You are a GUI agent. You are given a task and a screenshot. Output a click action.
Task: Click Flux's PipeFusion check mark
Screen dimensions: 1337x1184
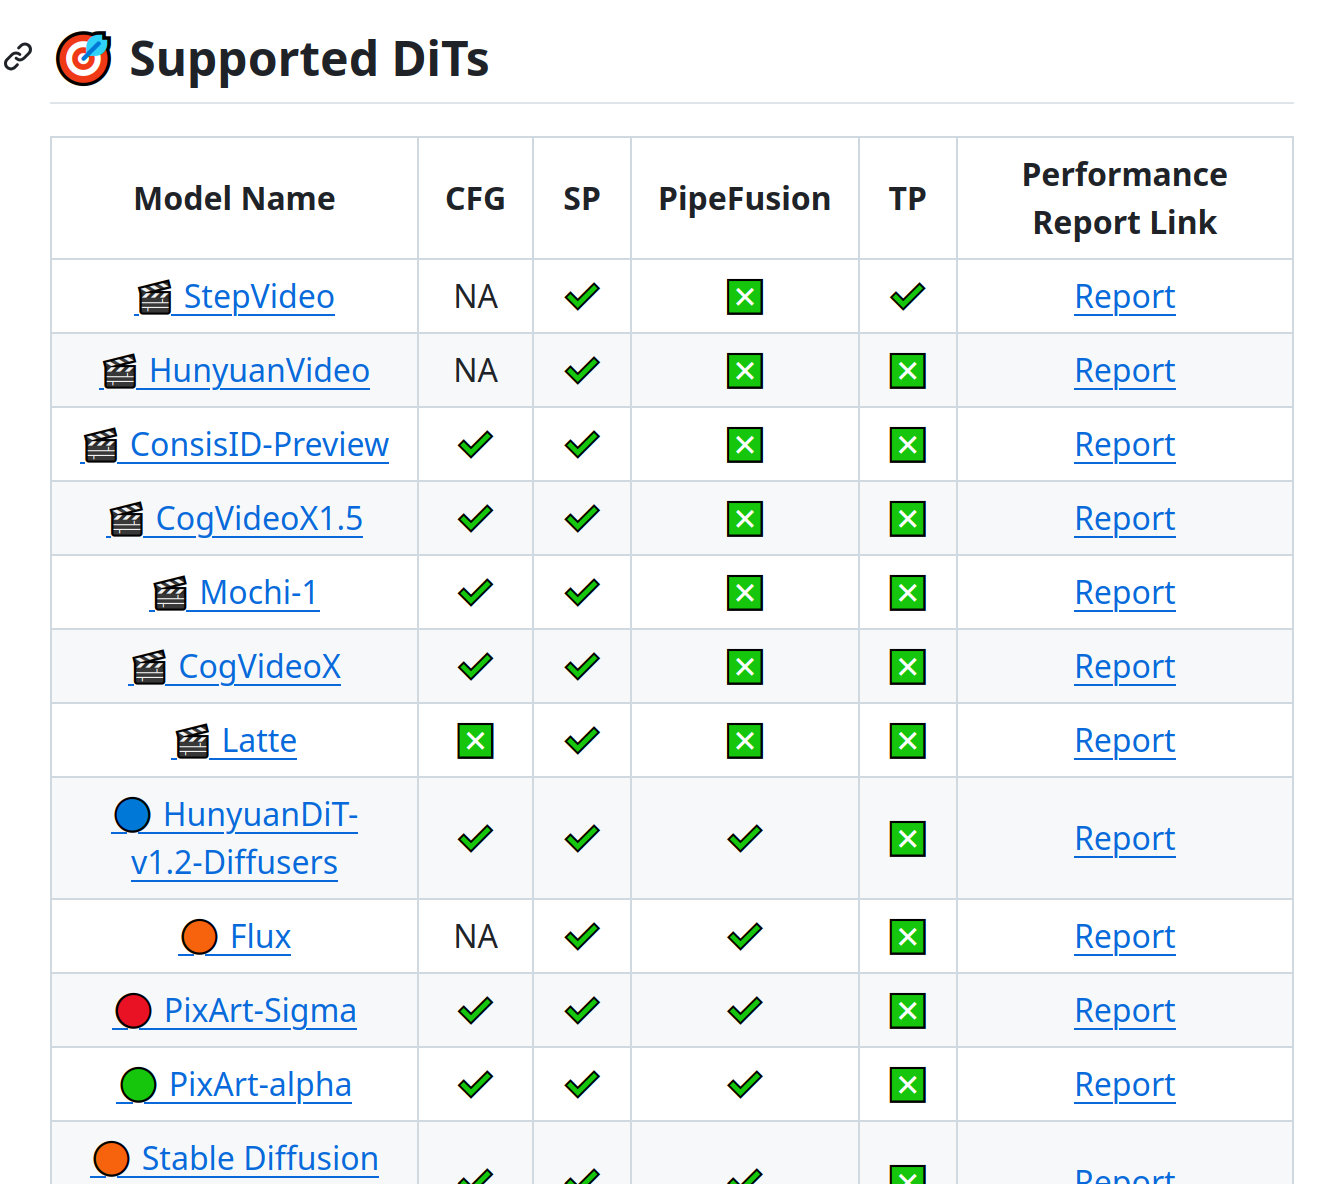click(x=745, y=937)
